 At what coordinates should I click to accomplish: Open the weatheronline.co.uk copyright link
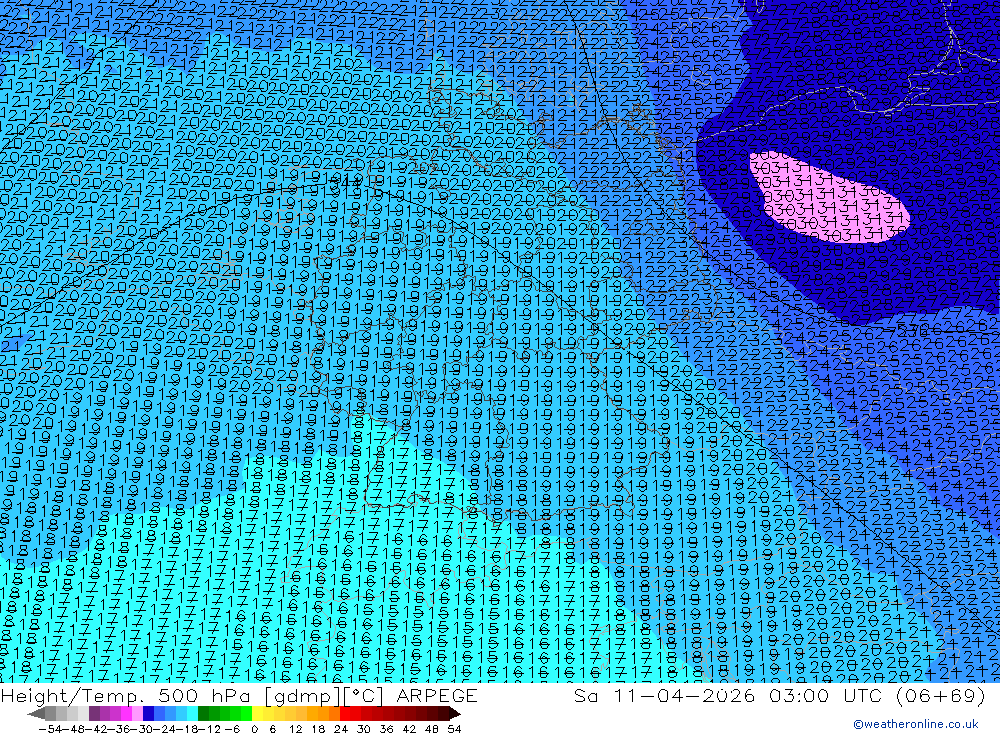tap(915, 724)
